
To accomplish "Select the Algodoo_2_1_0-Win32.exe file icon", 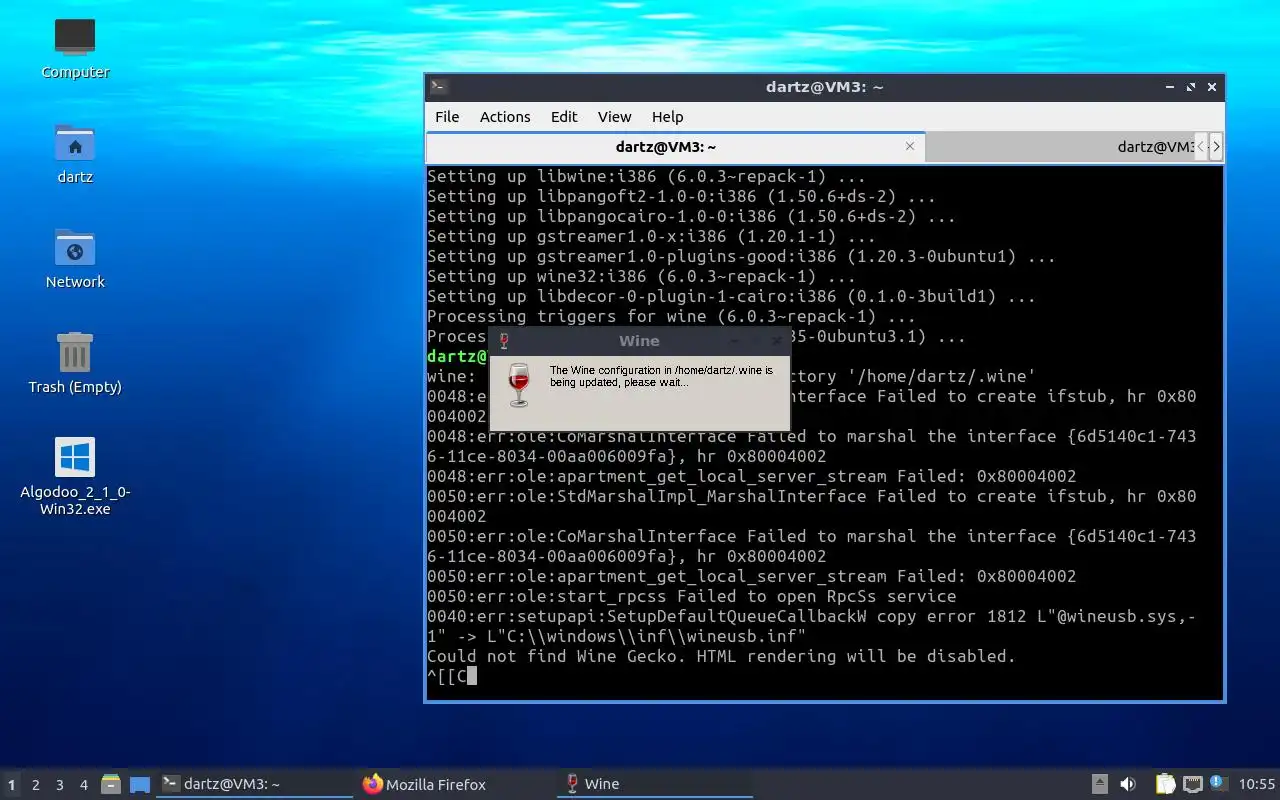I will [x=75, y=457].
